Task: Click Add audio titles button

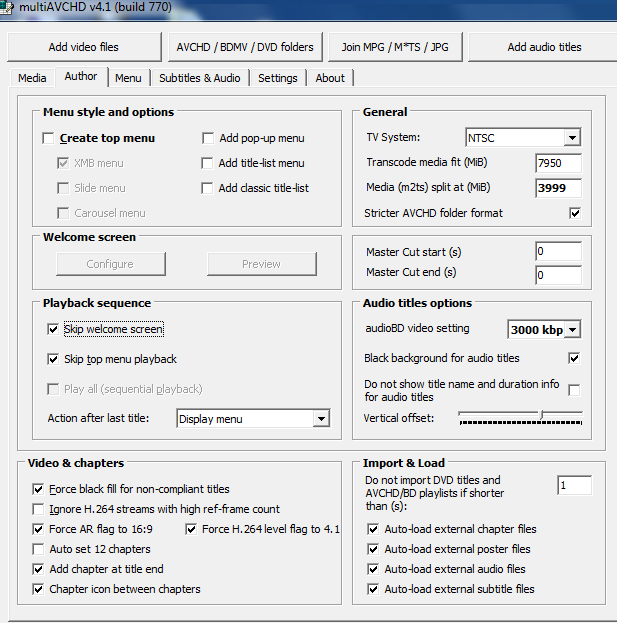Action: [x=544, y=47]
